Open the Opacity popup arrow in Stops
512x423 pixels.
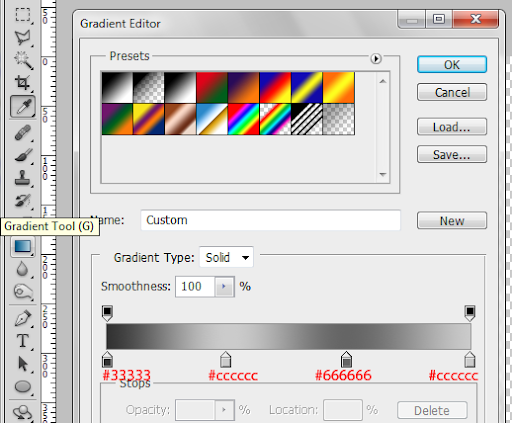(x=224, y=410)
